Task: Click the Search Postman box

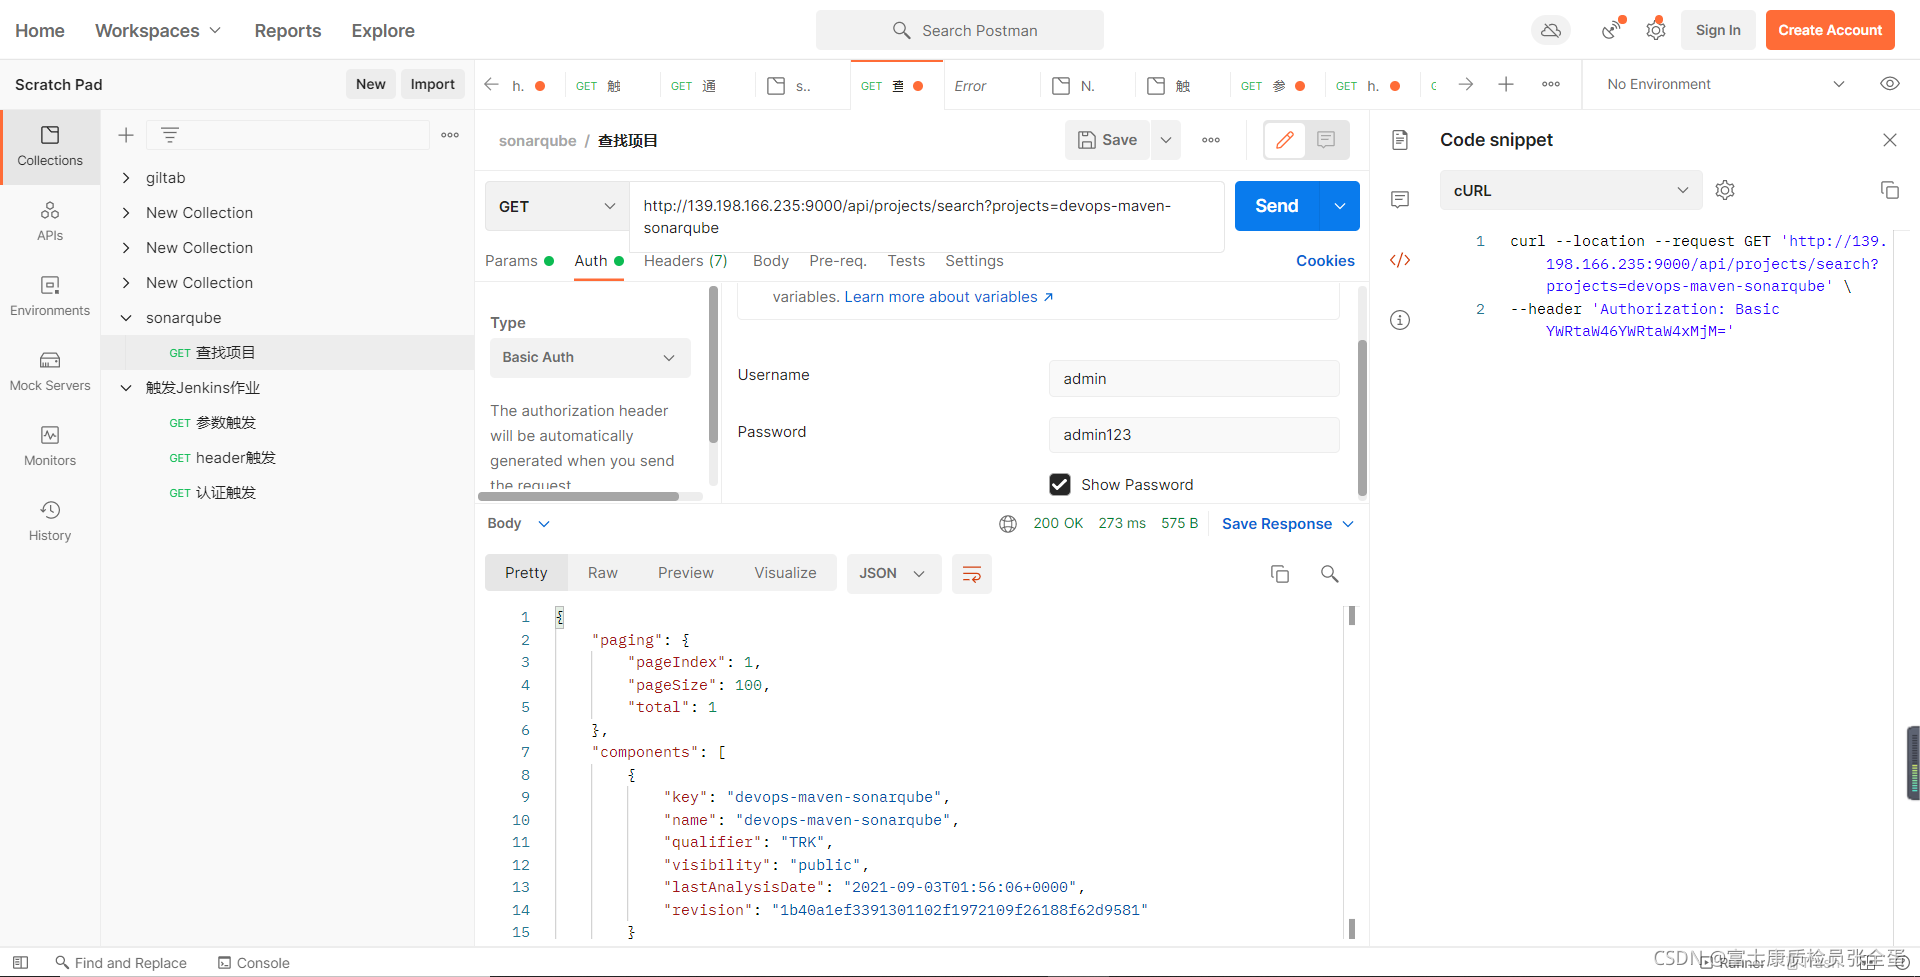Action: pyautogui.click(x=960, y=30)
